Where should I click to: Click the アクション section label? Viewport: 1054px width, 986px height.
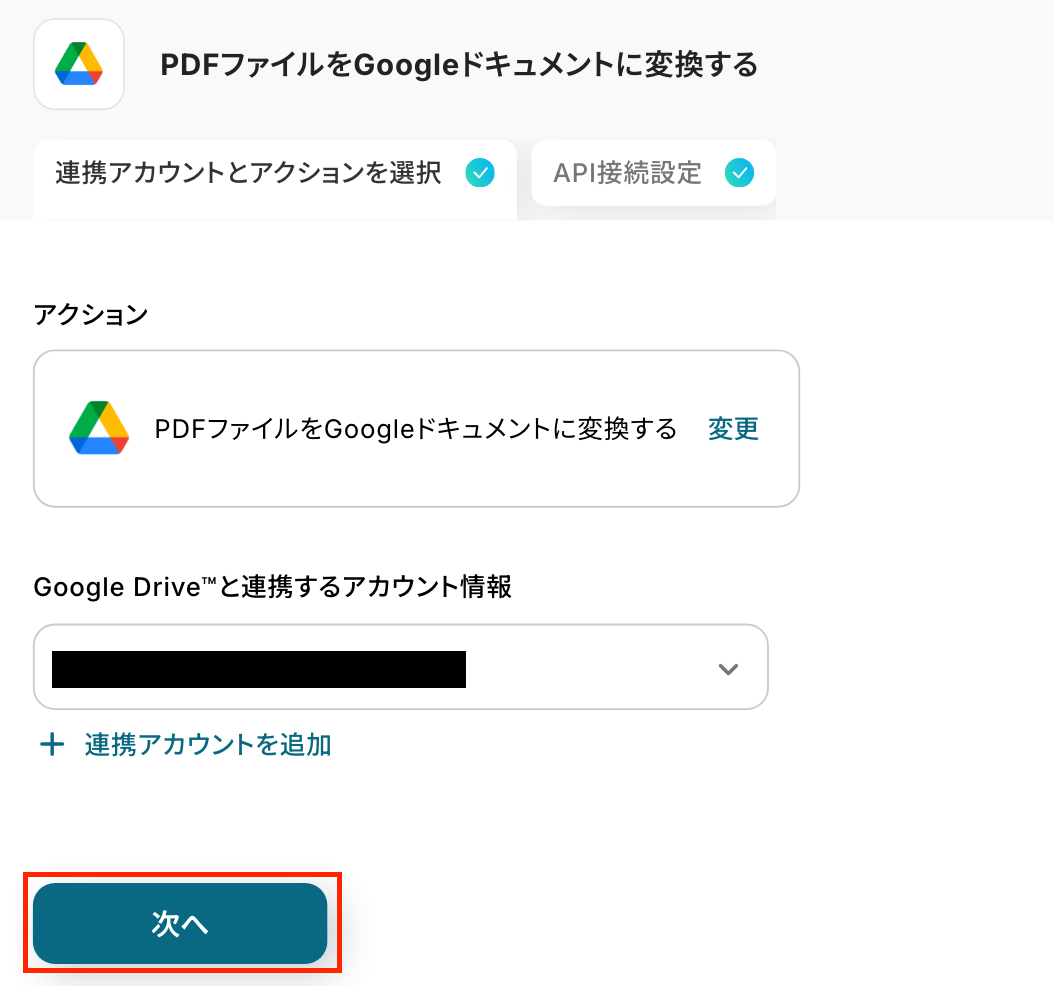[91, 315]
